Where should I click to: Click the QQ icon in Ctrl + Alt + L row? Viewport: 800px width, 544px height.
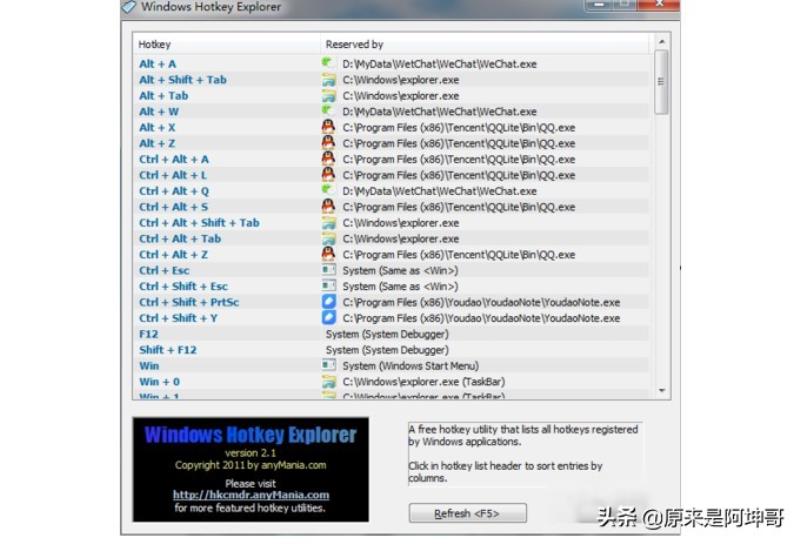[329, 174]
